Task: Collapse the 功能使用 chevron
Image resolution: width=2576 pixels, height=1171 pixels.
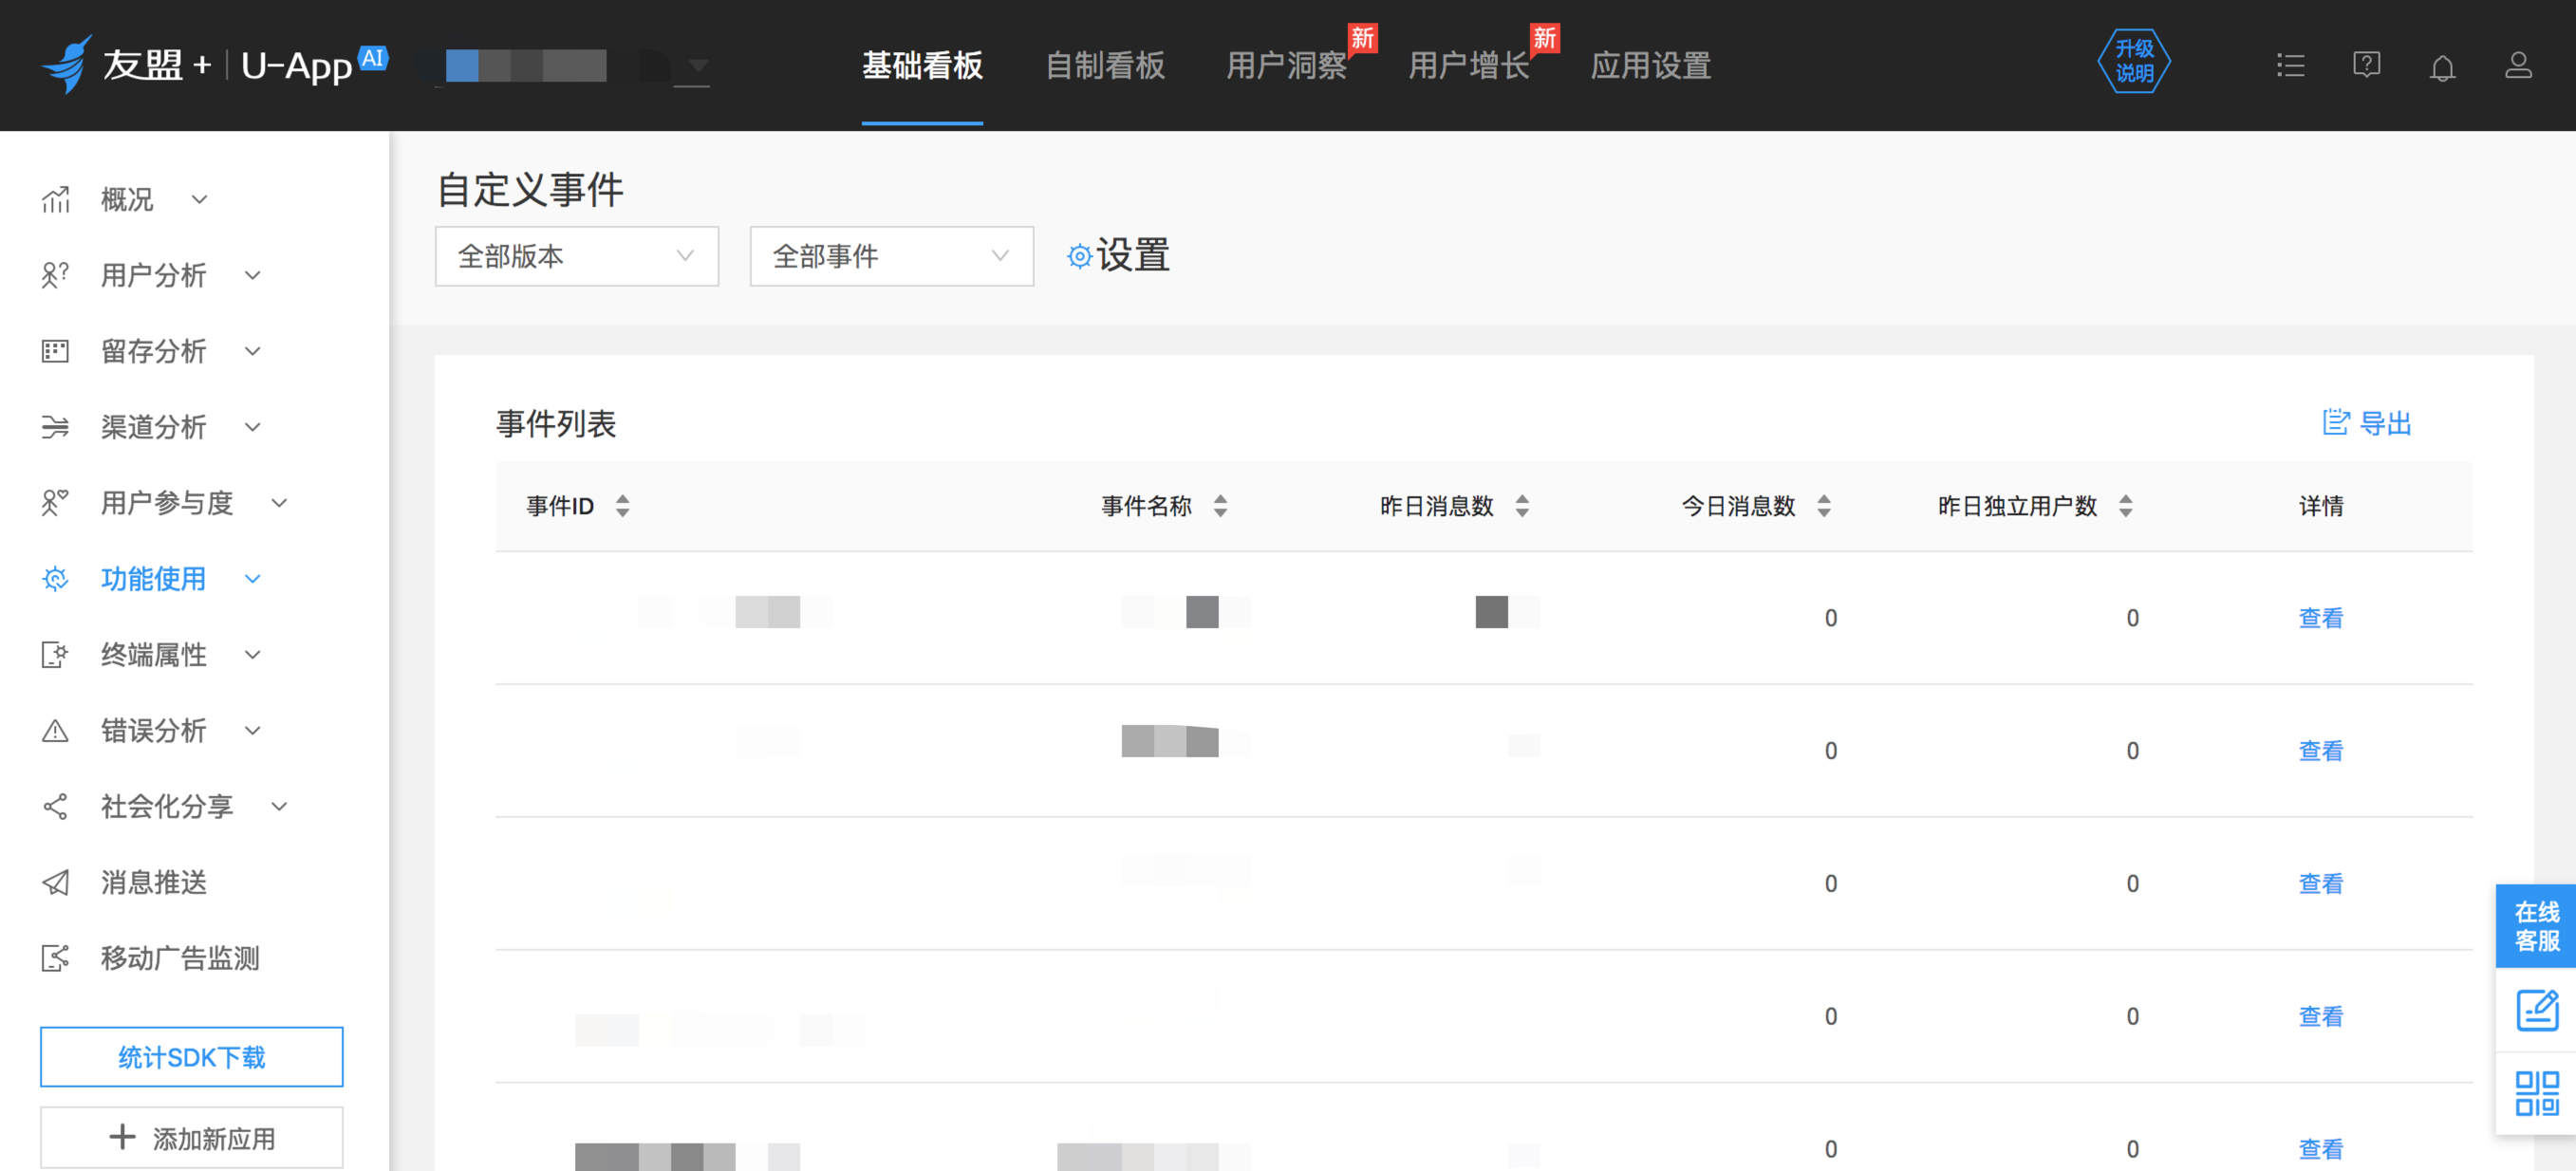Action: click(x=253, y=579)
